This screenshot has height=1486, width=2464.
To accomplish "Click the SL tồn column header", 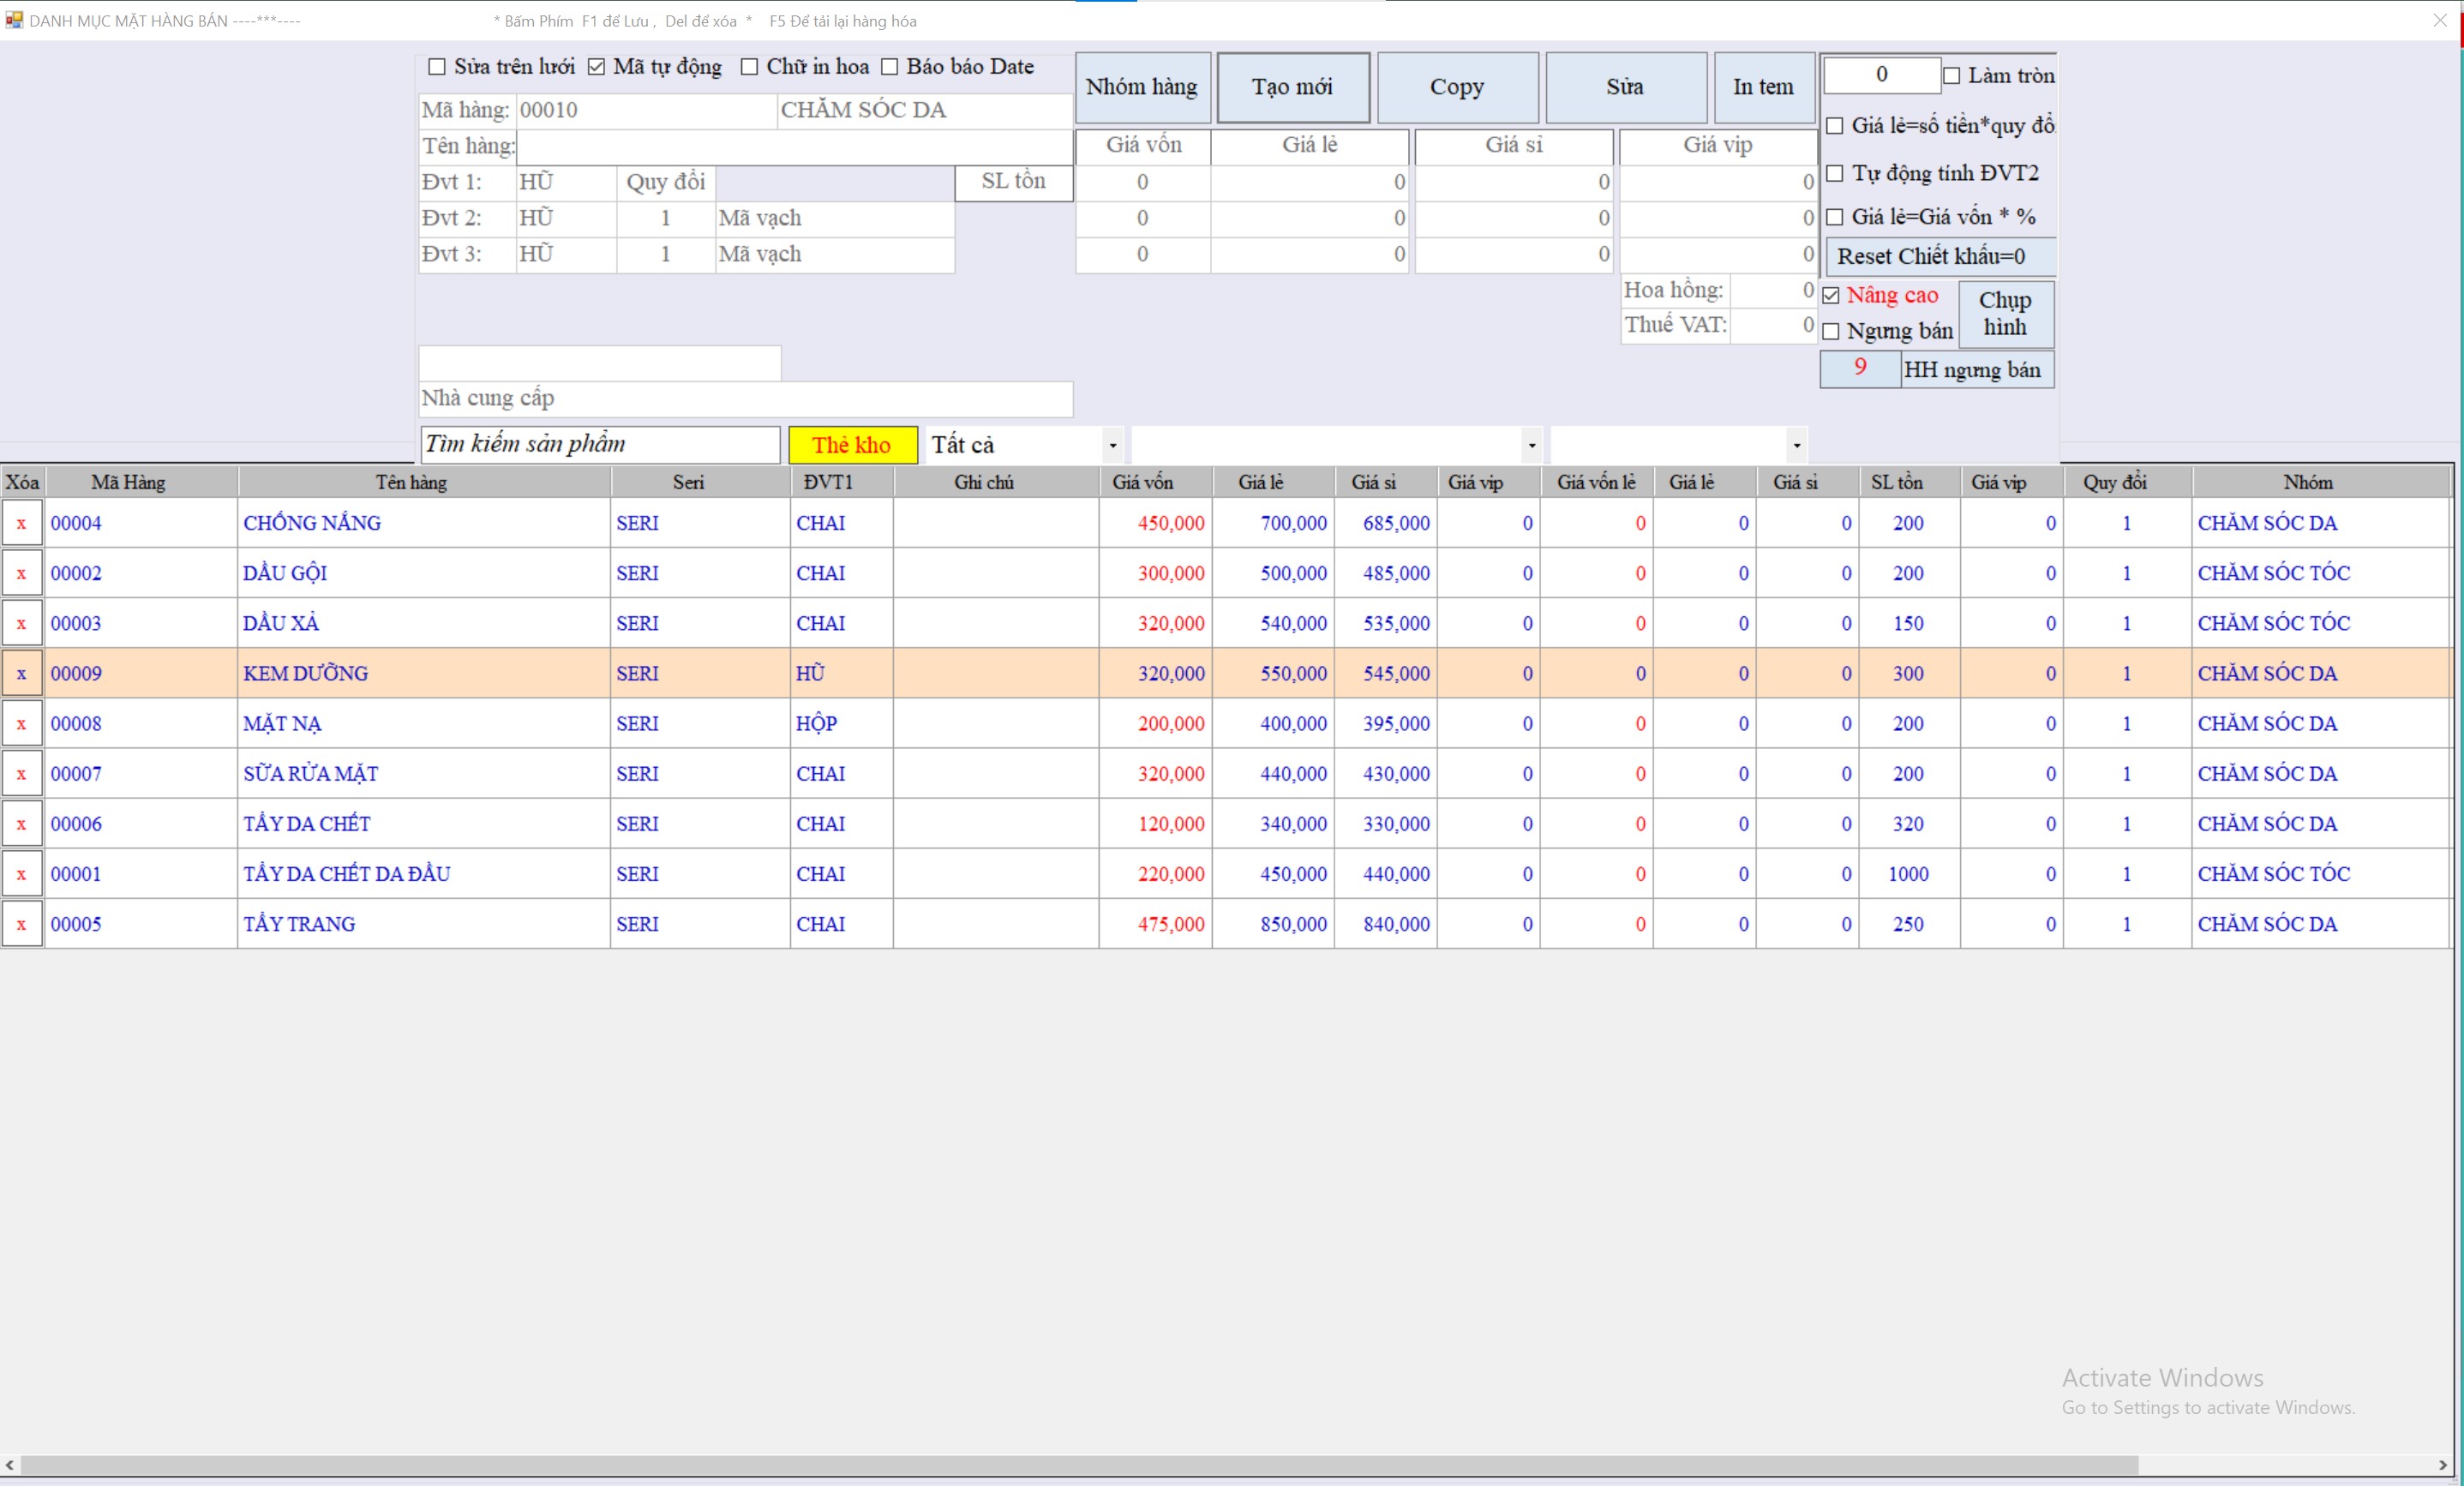I will pyautogui.click(x=1896, y=482).
